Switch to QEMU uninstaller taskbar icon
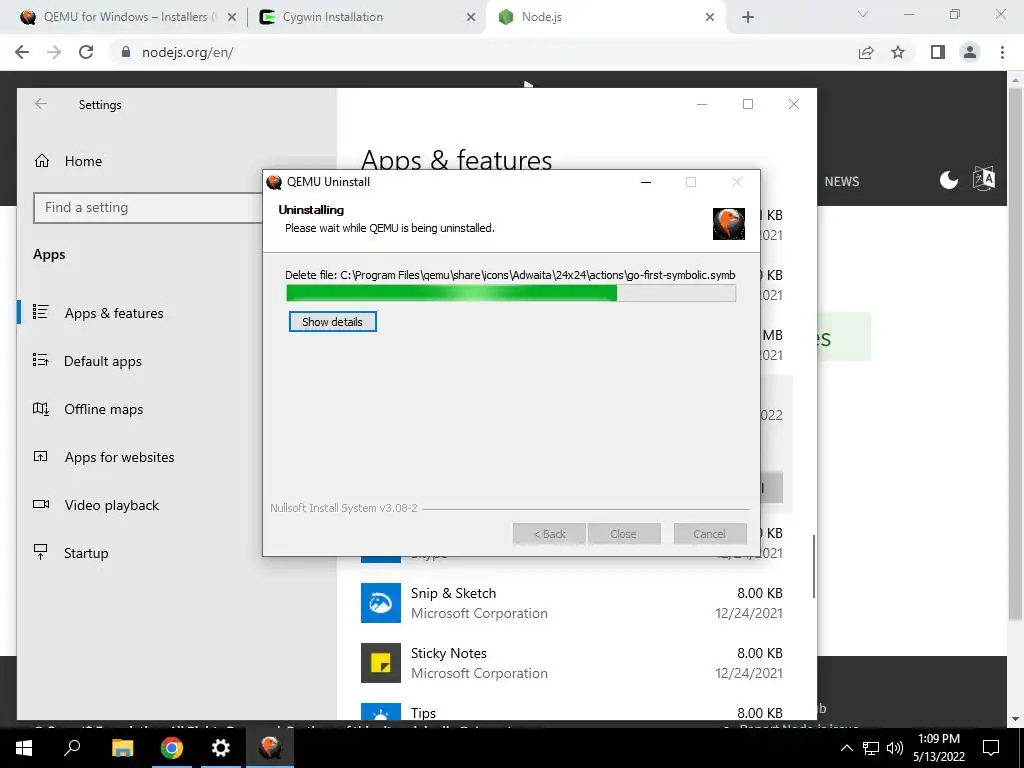This screenshot has height=768, width=1024. click(x=270, y=748)
